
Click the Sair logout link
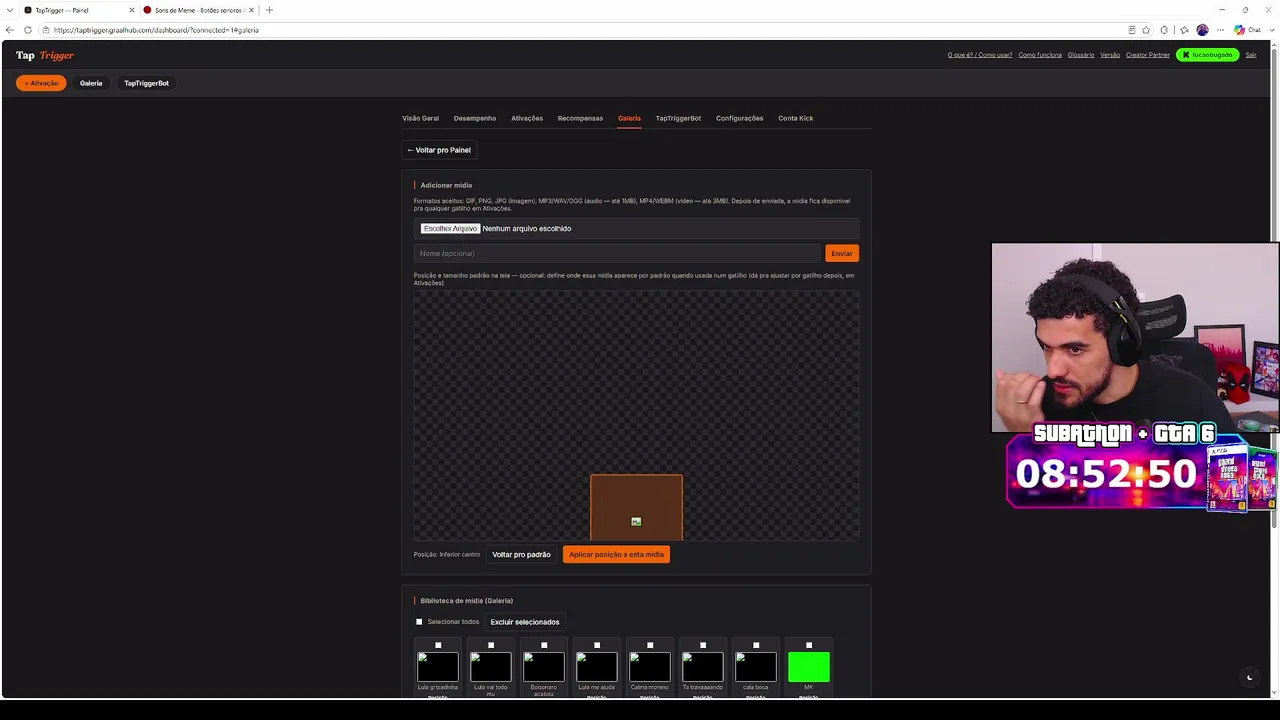coord(1250,55)
